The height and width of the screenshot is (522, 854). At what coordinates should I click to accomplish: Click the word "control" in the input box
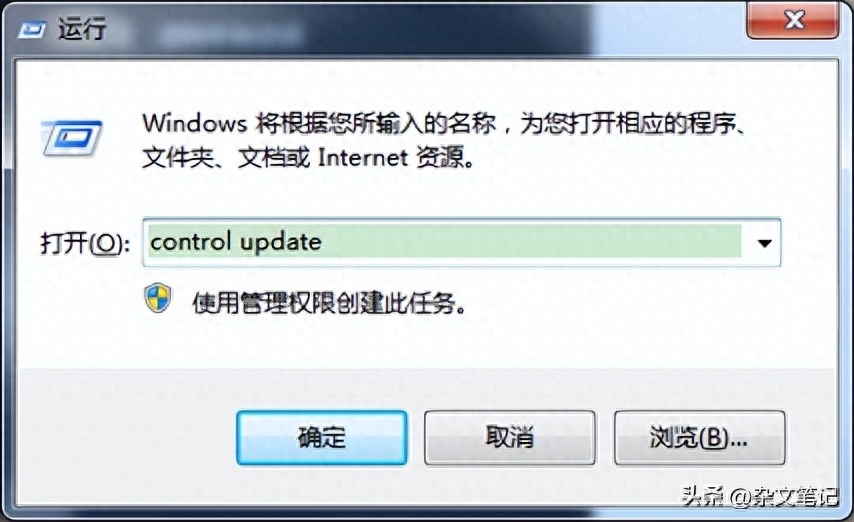point(191,242)
